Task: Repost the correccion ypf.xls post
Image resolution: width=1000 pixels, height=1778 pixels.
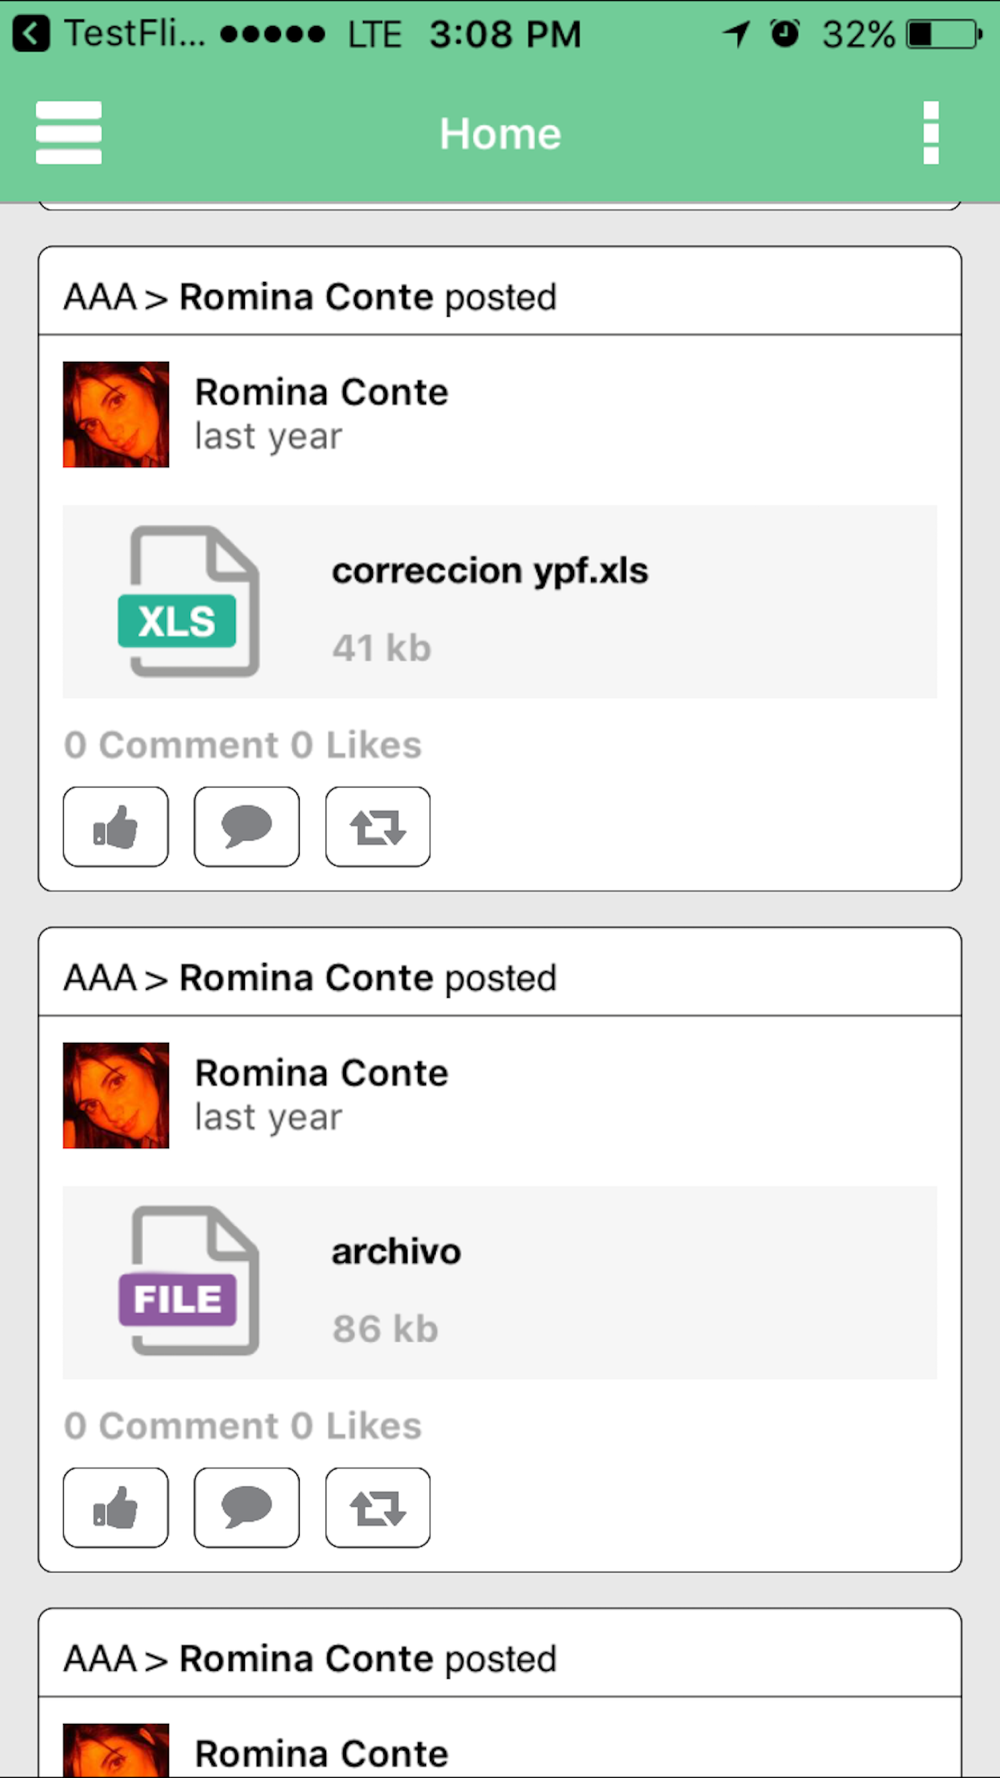Action: 377,827
